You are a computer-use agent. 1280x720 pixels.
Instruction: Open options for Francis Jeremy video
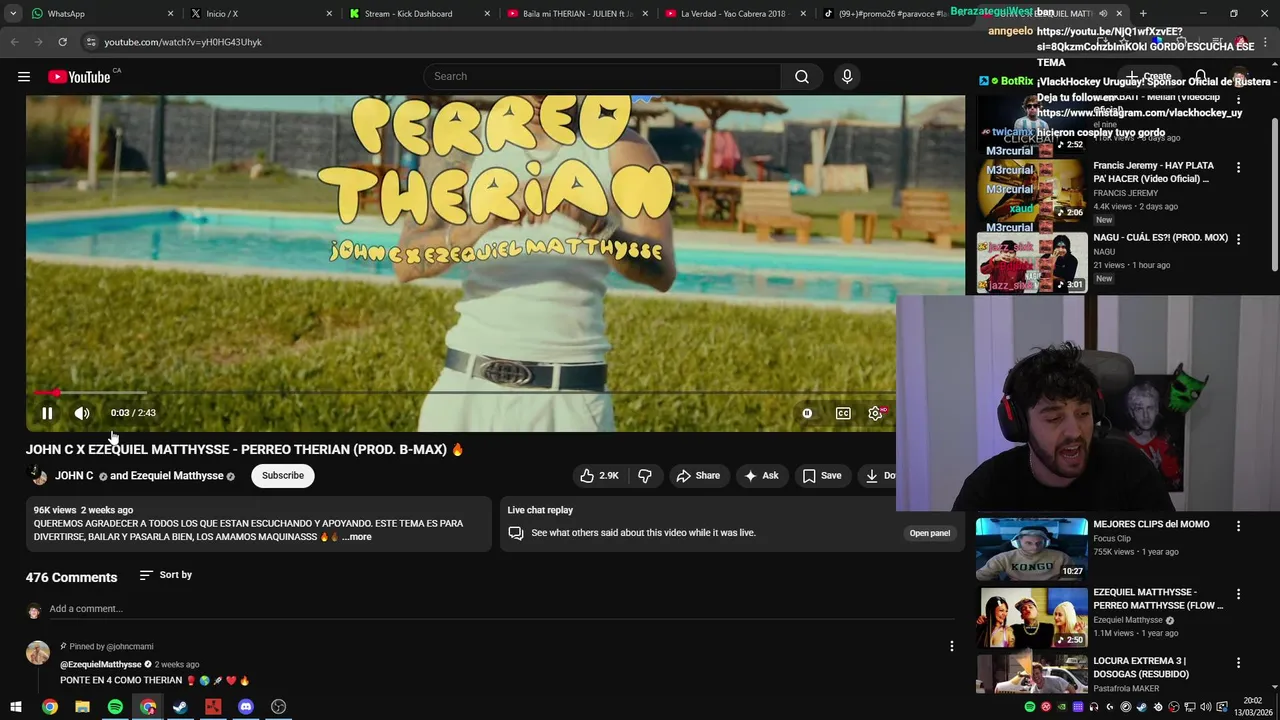pos(1238,168)
